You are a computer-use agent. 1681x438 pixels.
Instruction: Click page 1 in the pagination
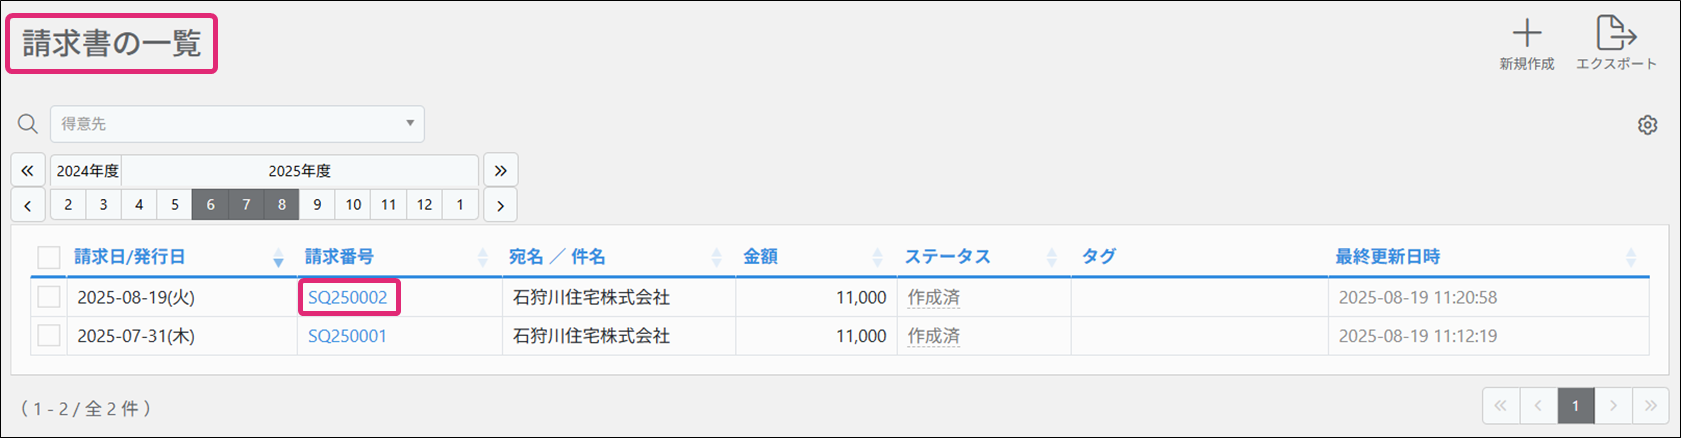click(x=1575, y=405)
